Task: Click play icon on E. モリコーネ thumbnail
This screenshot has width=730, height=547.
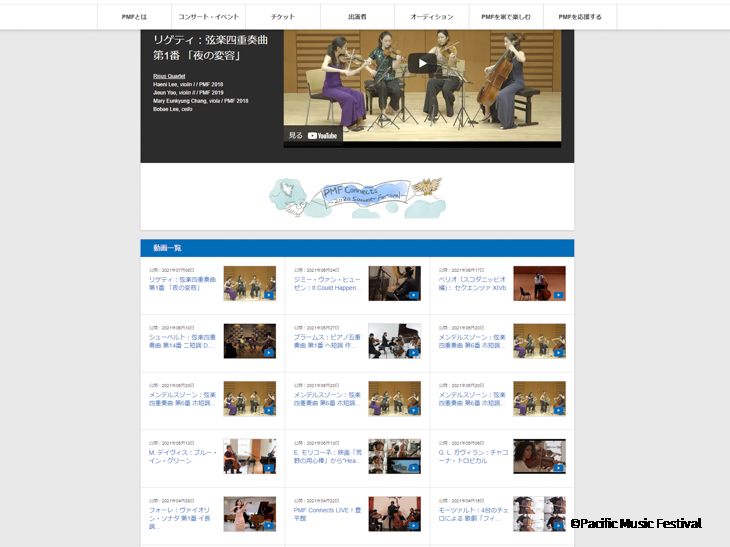Action: [x=414, y=467]
